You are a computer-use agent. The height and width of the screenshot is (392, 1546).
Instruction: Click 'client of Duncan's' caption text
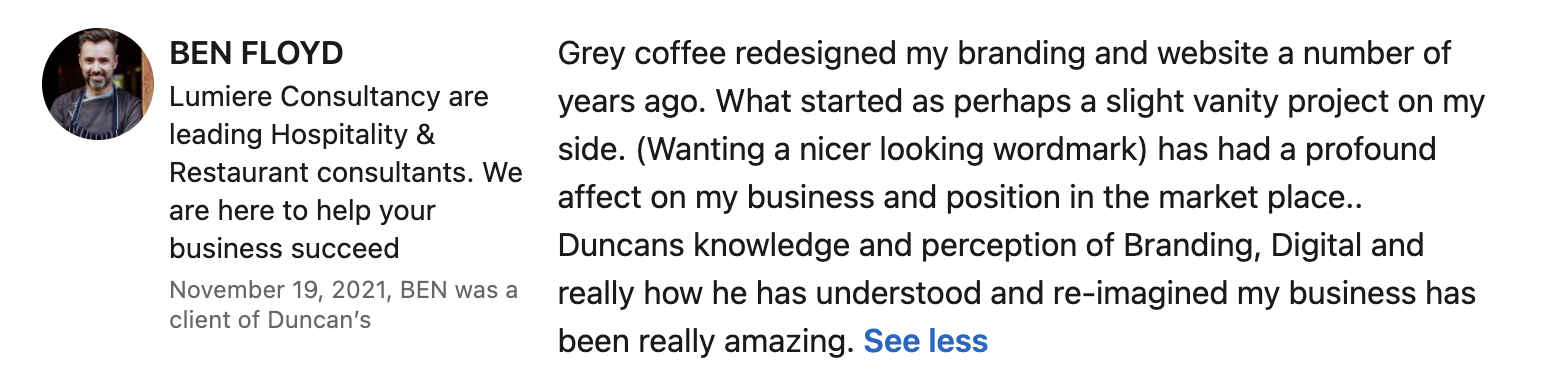tap(271, 320)
